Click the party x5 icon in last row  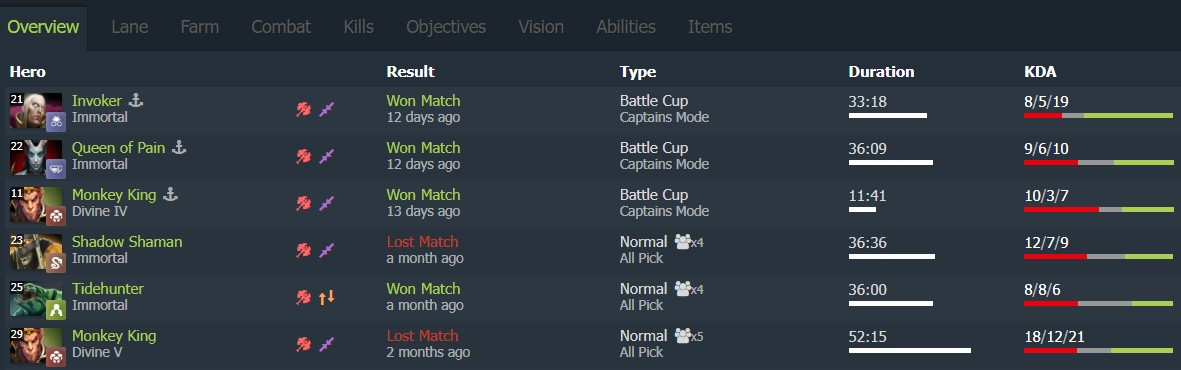tap(689, 336)
